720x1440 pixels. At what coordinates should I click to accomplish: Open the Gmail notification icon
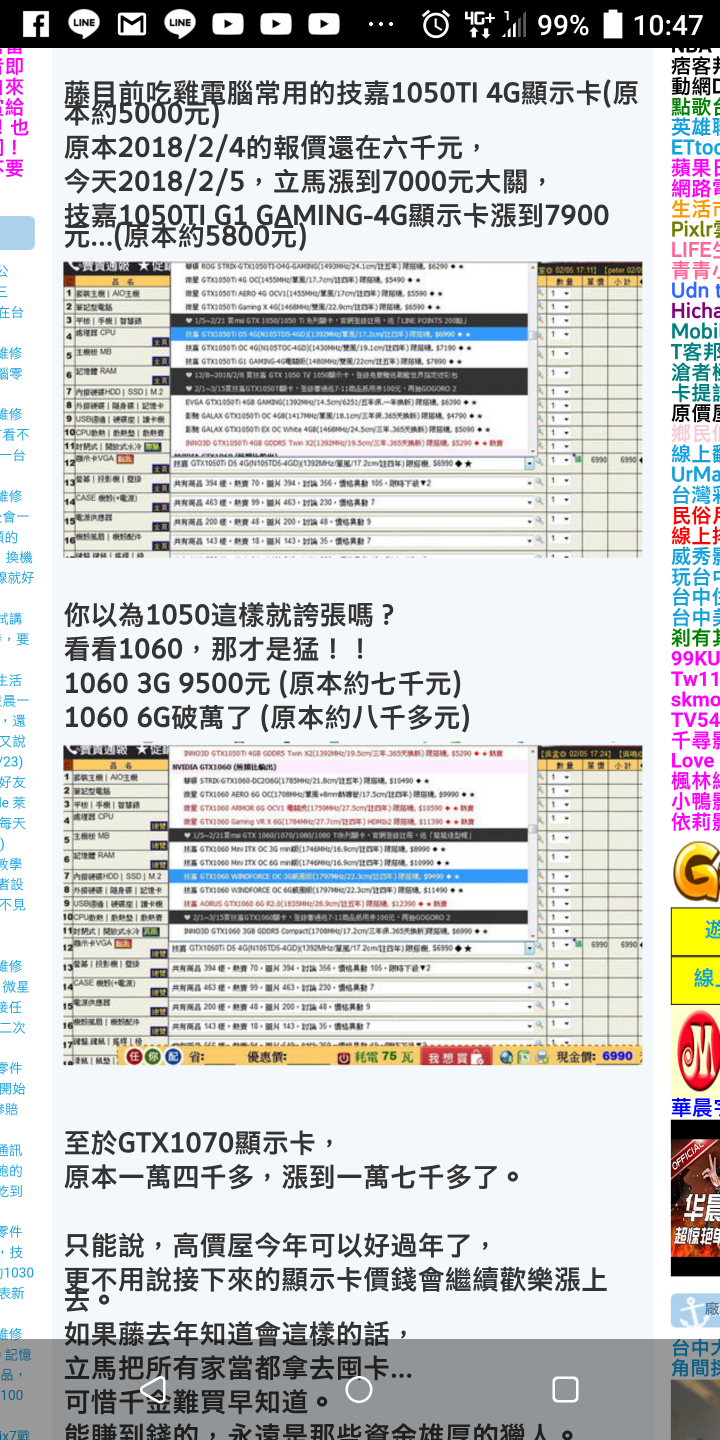tap(132, 23)
